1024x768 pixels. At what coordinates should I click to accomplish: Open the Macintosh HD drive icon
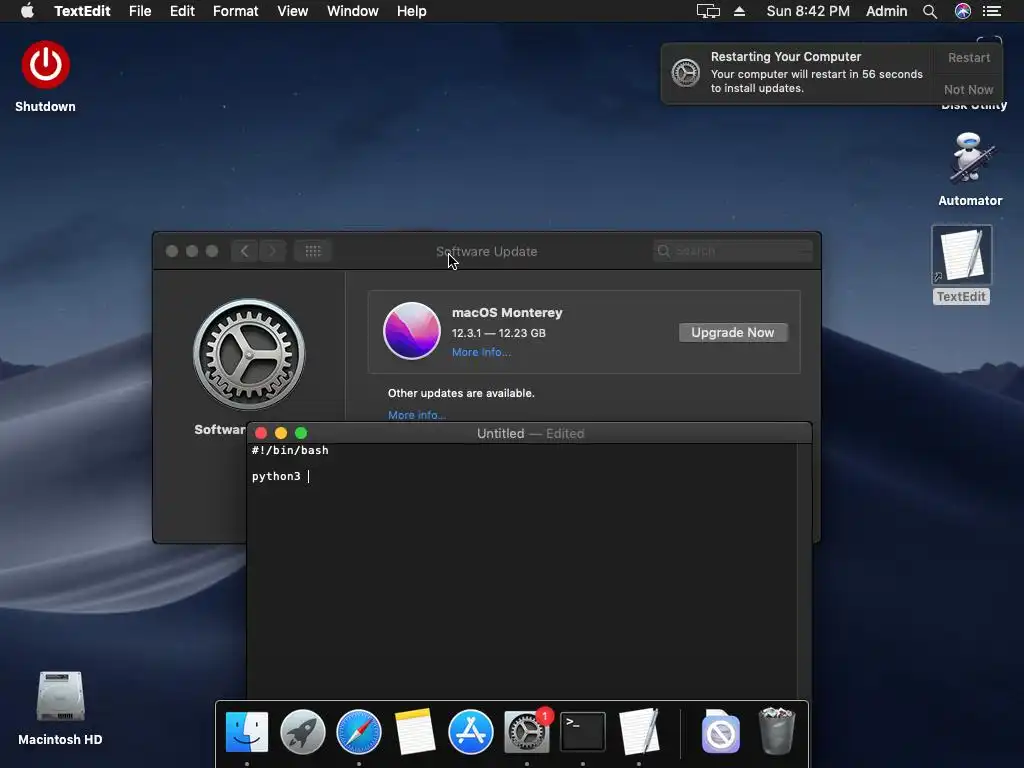point(60,697)
